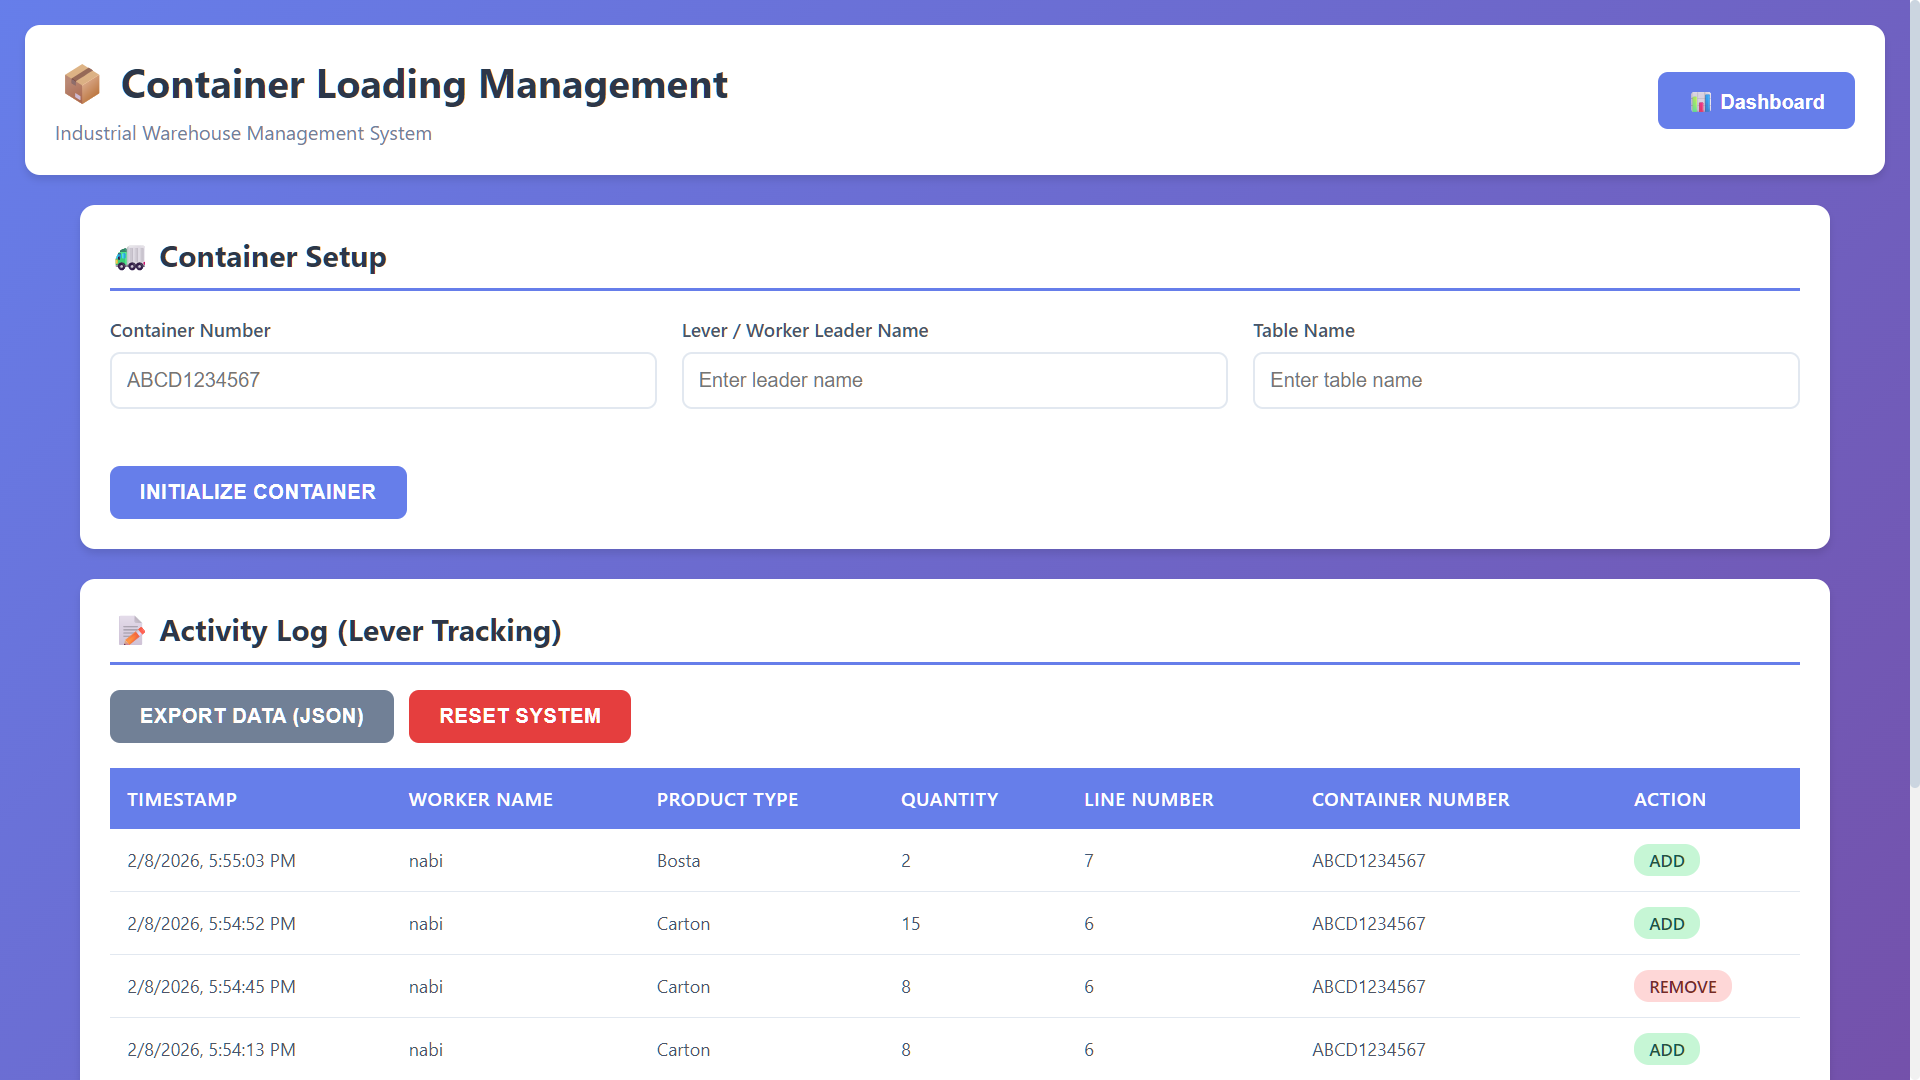This screenshot has width=1920, height=1080.
Task: Click the Enter table name field
Action: point(1526,380)
